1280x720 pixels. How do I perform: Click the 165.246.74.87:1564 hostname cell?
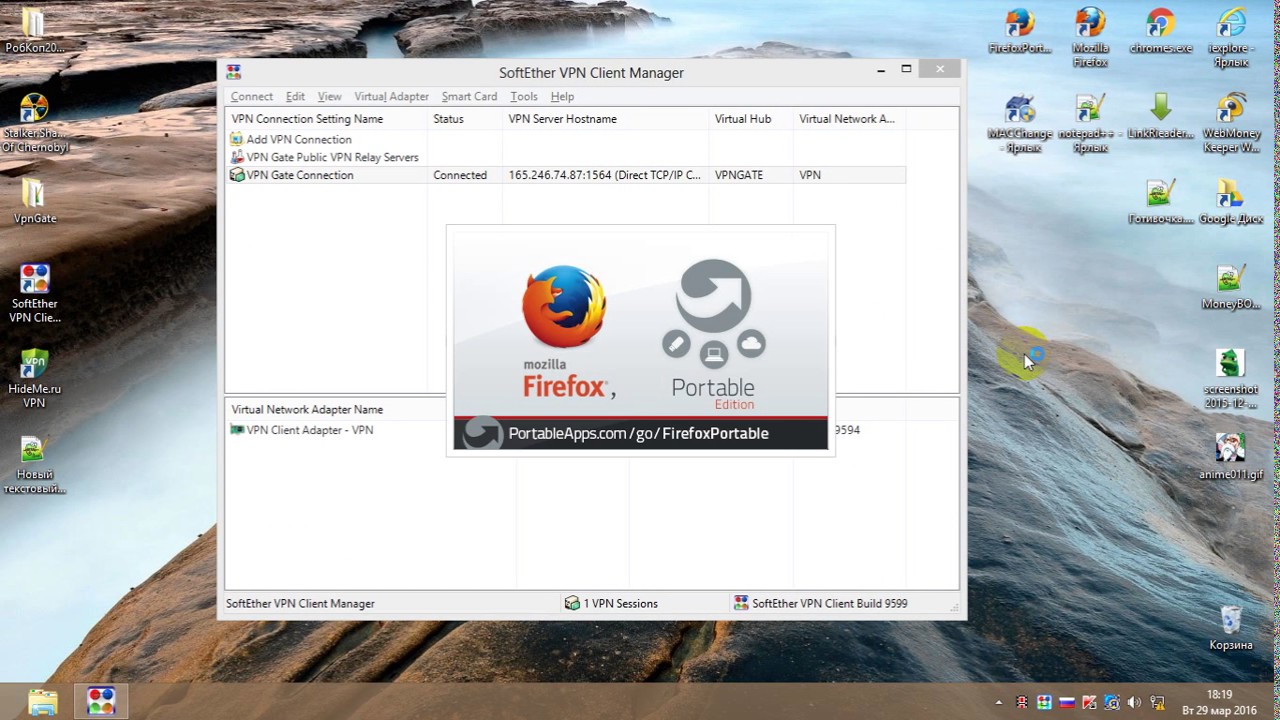tap(604, 175)
